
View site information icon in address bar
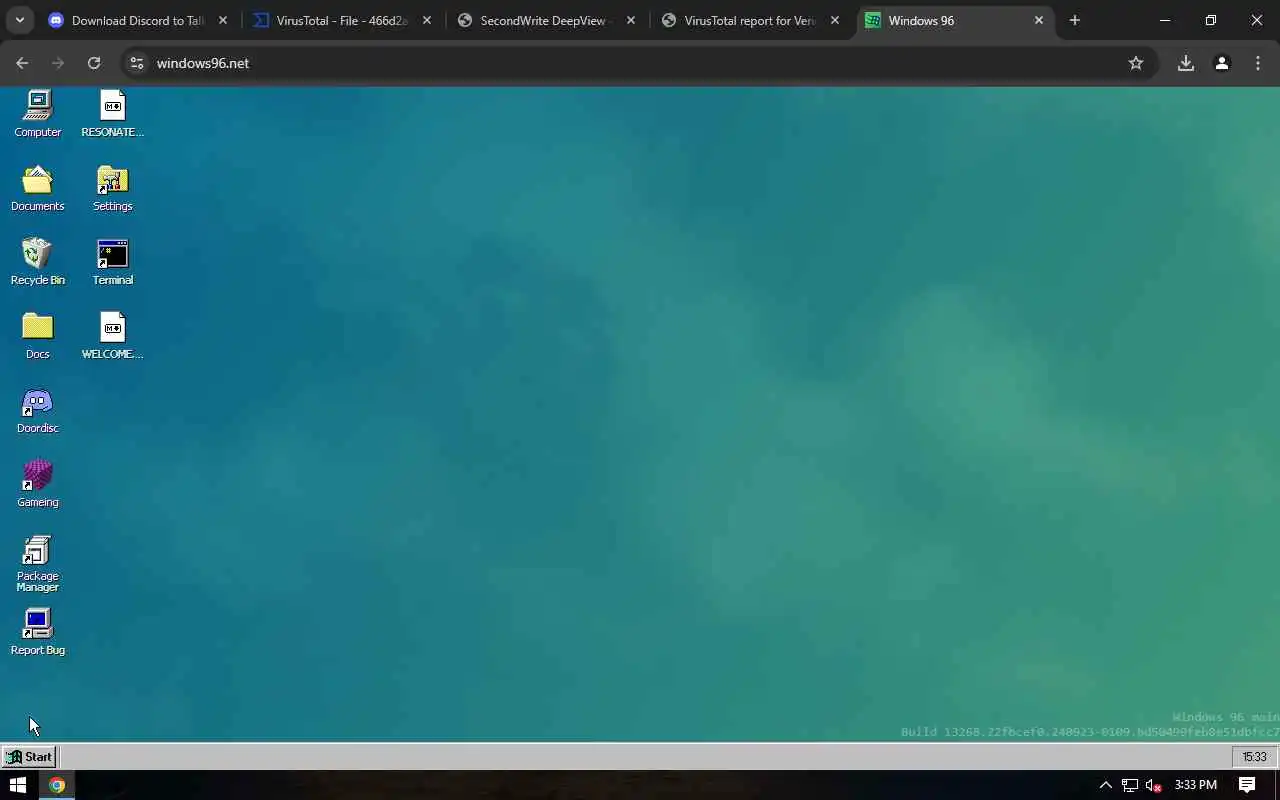(x=137, y=63)
